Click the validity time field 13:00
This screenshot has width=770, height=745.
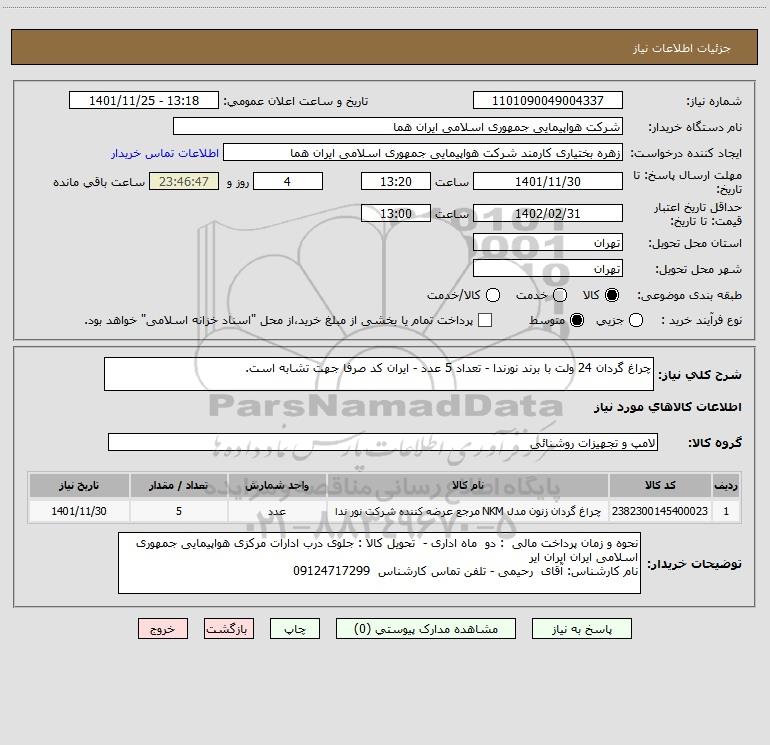[396, 213]
